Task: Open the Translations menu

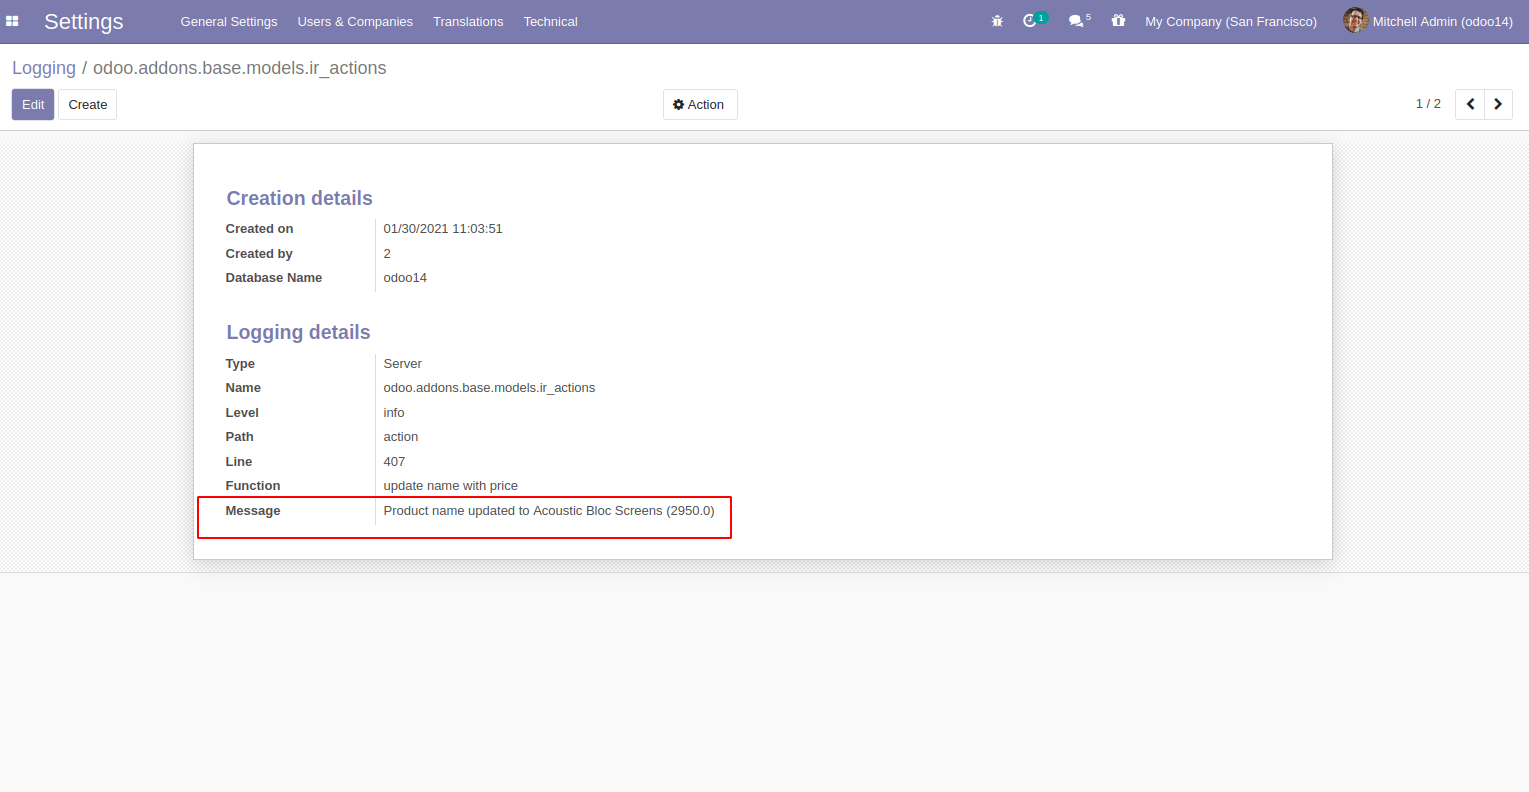Action: pos(468,21)
